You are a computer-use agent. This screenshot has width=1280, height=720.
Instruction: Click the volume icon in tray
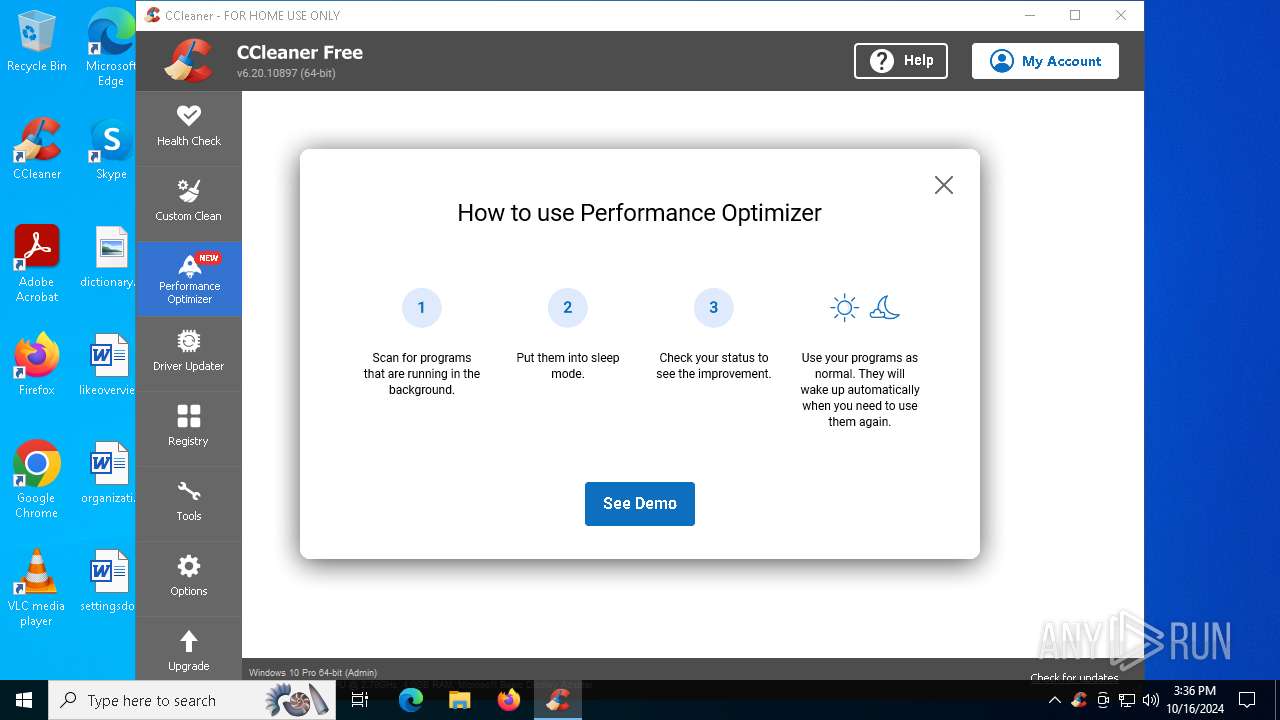point(1151,700)
